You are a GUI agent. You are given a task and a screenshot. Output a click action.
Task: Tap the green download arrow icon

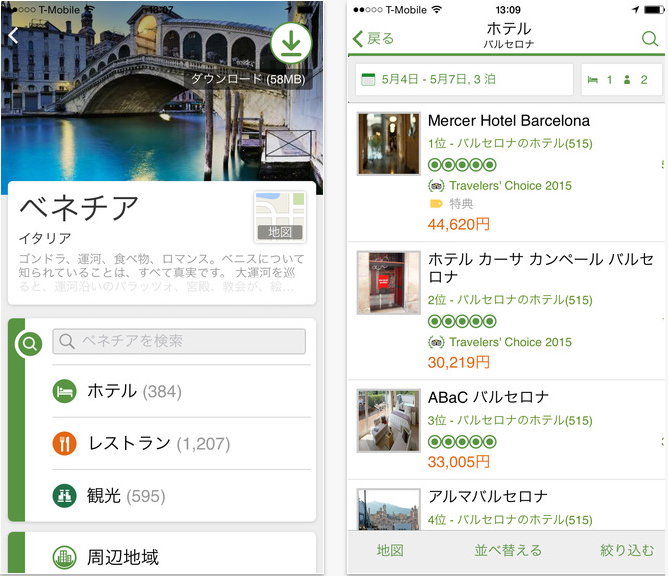coord(291,43)
